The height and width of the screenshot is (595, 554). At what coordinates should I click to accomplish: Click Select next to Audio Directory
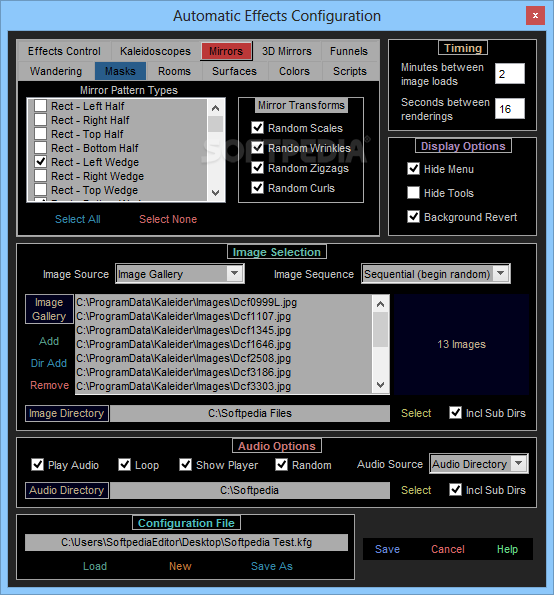[416, 490]
